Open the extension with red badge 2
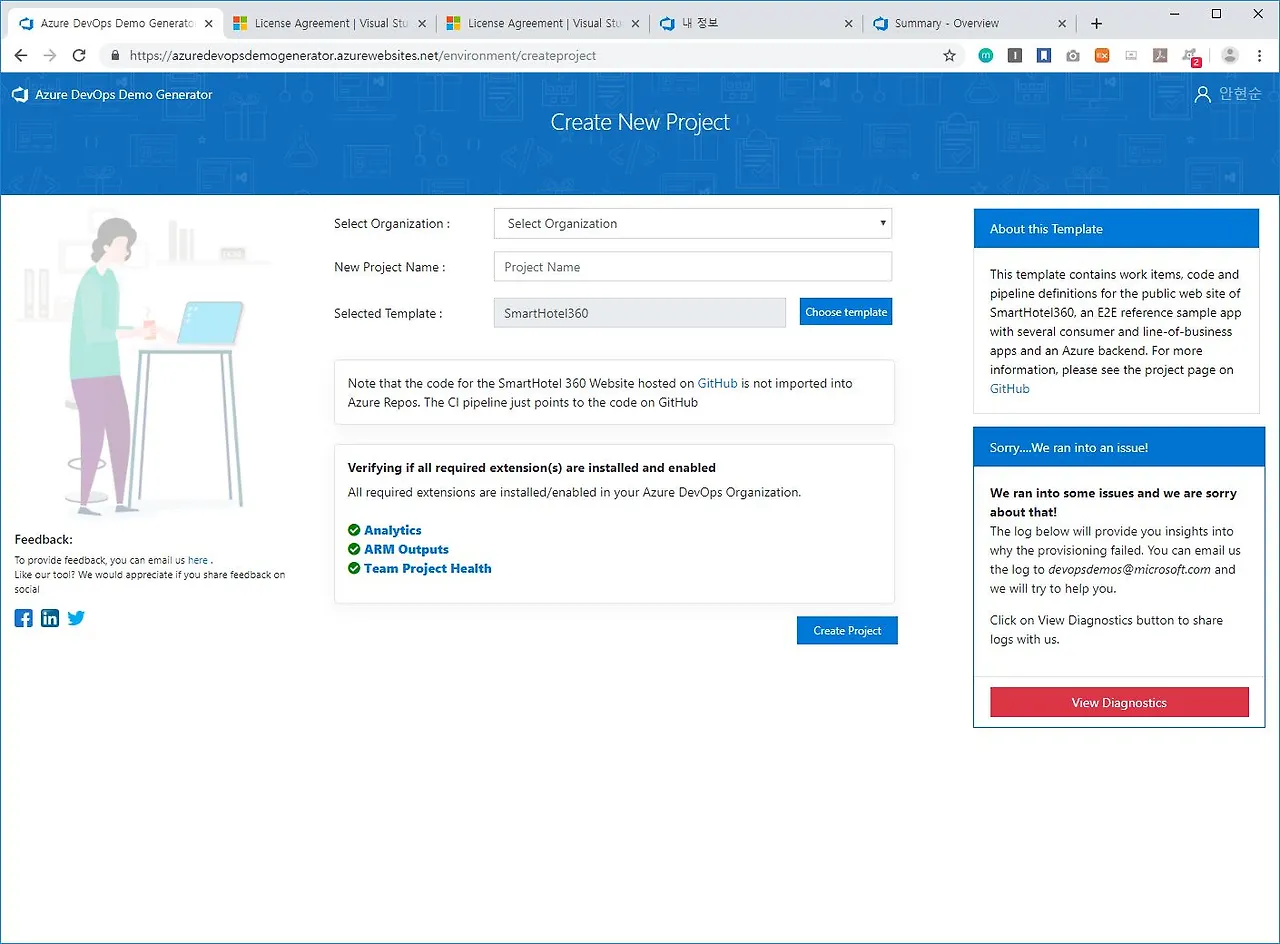This screenshot has width=1280, height=944. 1190,57
